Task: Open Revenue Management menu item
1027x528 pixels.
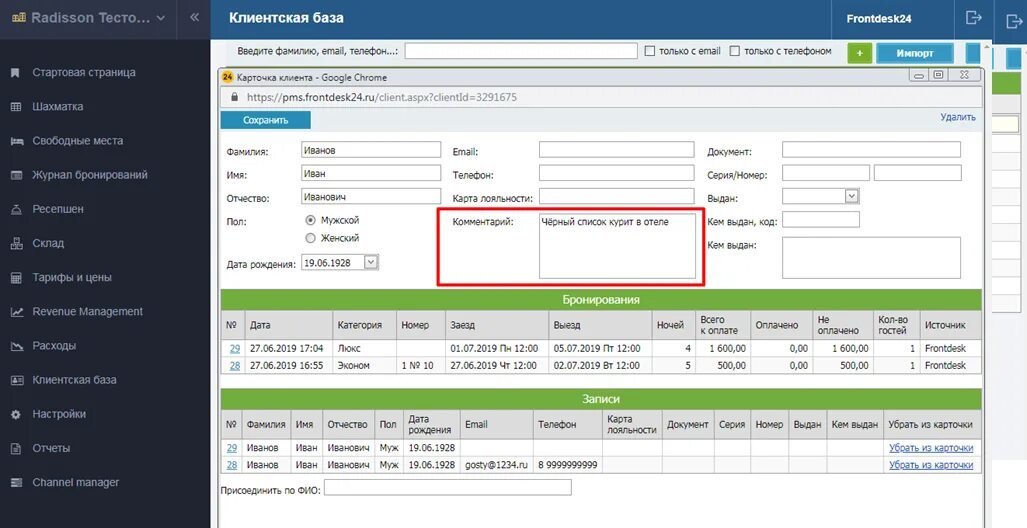Action: (x=88, y=312)
